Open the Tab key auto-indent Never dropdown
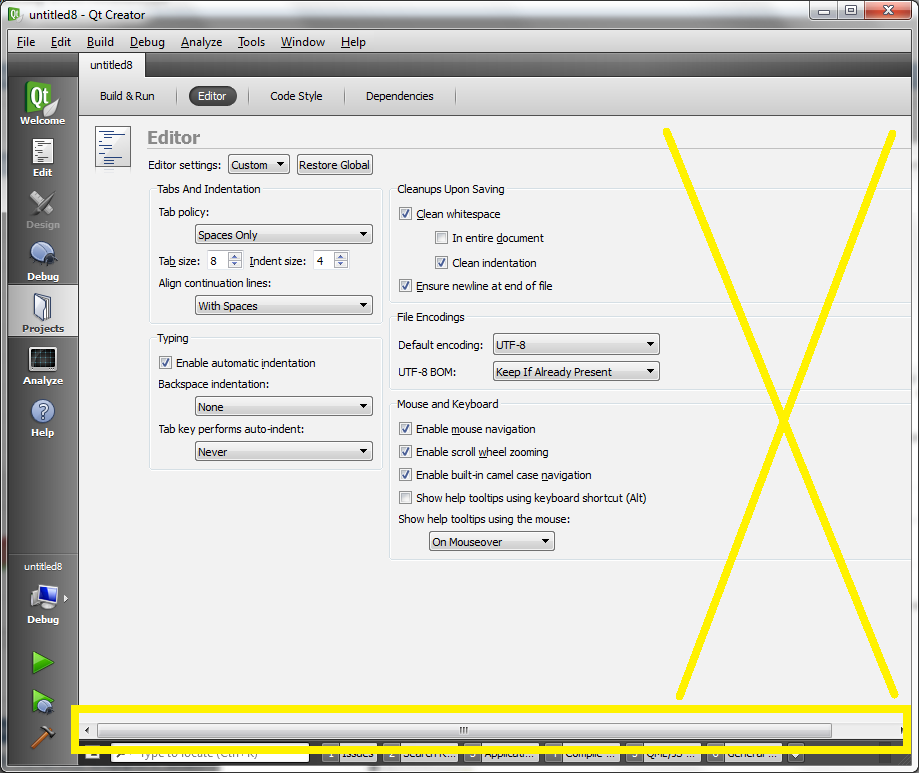The width and height of the screenshot is (919, 773). pyautogui.click(x=284, y=451)
